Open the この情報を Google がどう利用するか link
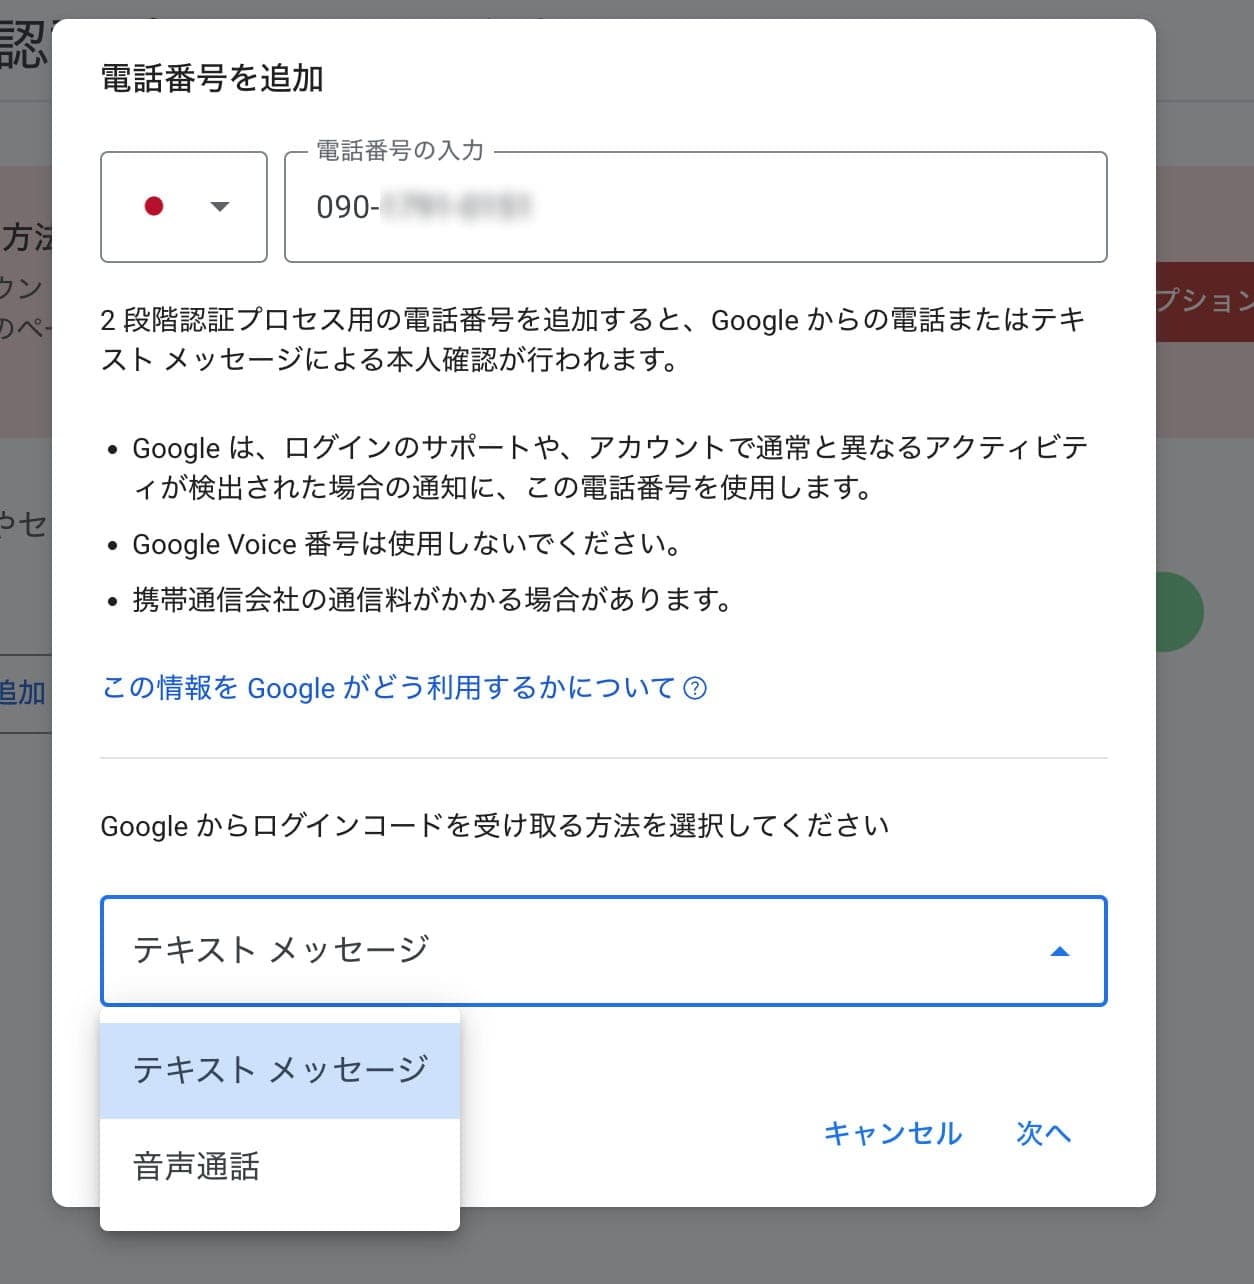The image size is (1254, 1284). tap(389, 688)
